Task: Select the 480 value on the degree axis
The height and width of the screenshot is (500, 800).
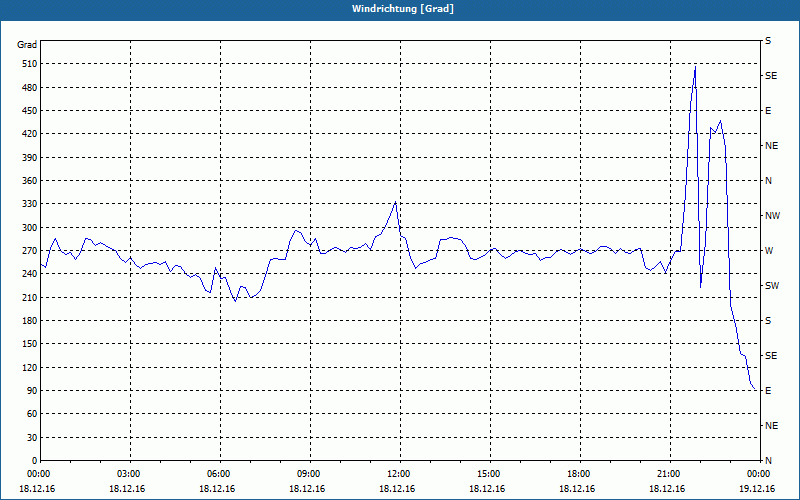Action: pyautogui.click(x=30, y=88)
